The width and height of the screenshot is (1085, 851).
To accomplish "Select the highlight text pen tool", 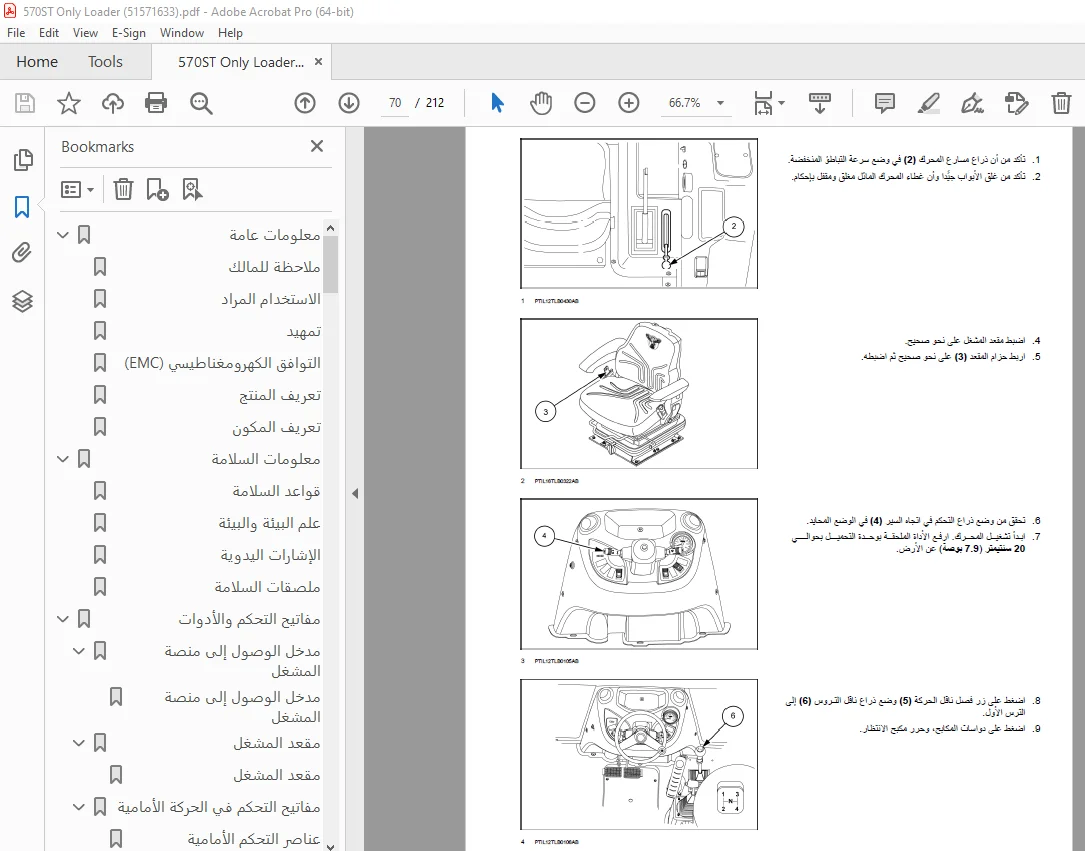I will [928, 103].
